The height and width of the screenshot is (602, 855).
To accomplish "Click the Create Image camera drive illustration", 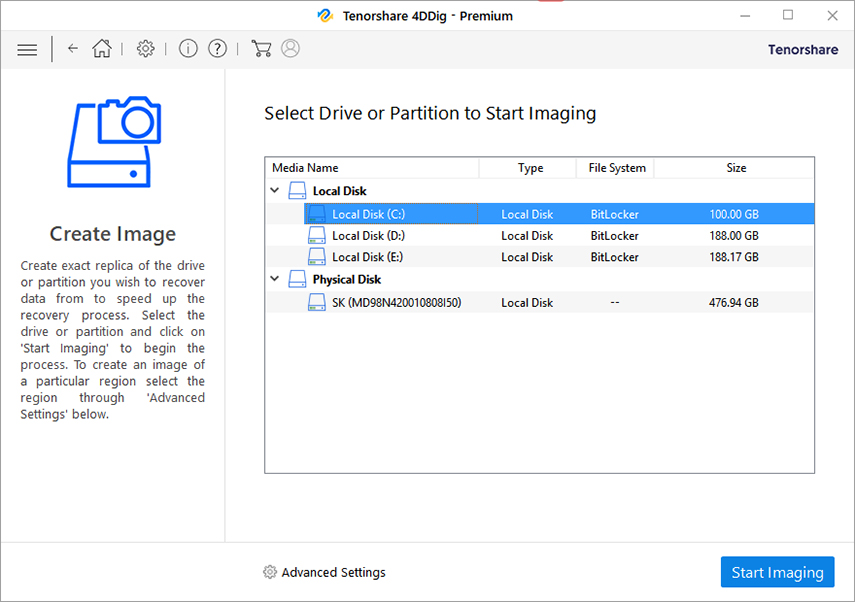I will [x=114, y=142].
